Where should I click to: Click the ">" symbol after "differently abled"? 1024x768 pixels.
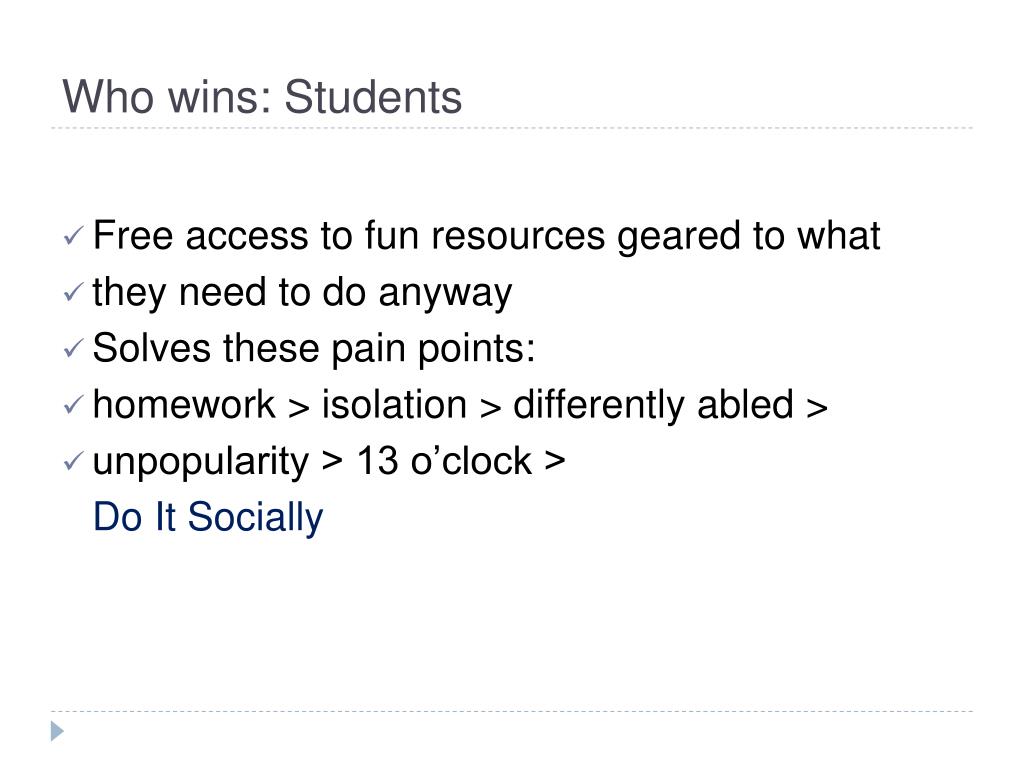pyautogui.click(x=817, y=406)
